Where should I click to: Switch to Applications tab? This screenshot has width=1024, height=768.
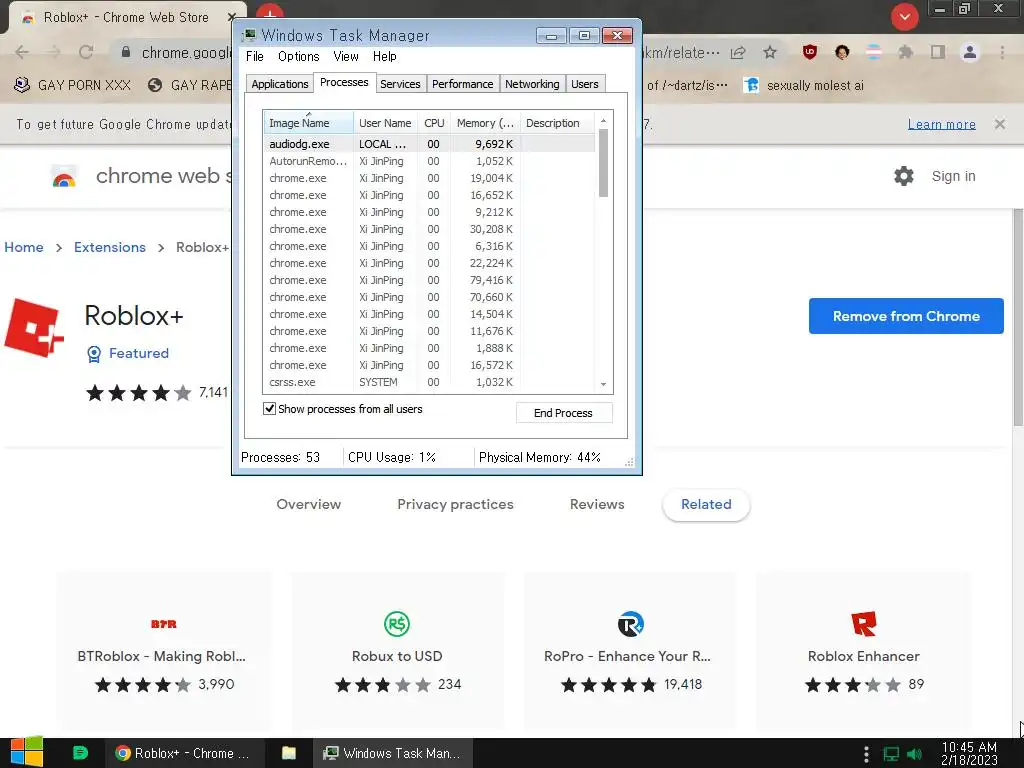(x=280, y=84)
